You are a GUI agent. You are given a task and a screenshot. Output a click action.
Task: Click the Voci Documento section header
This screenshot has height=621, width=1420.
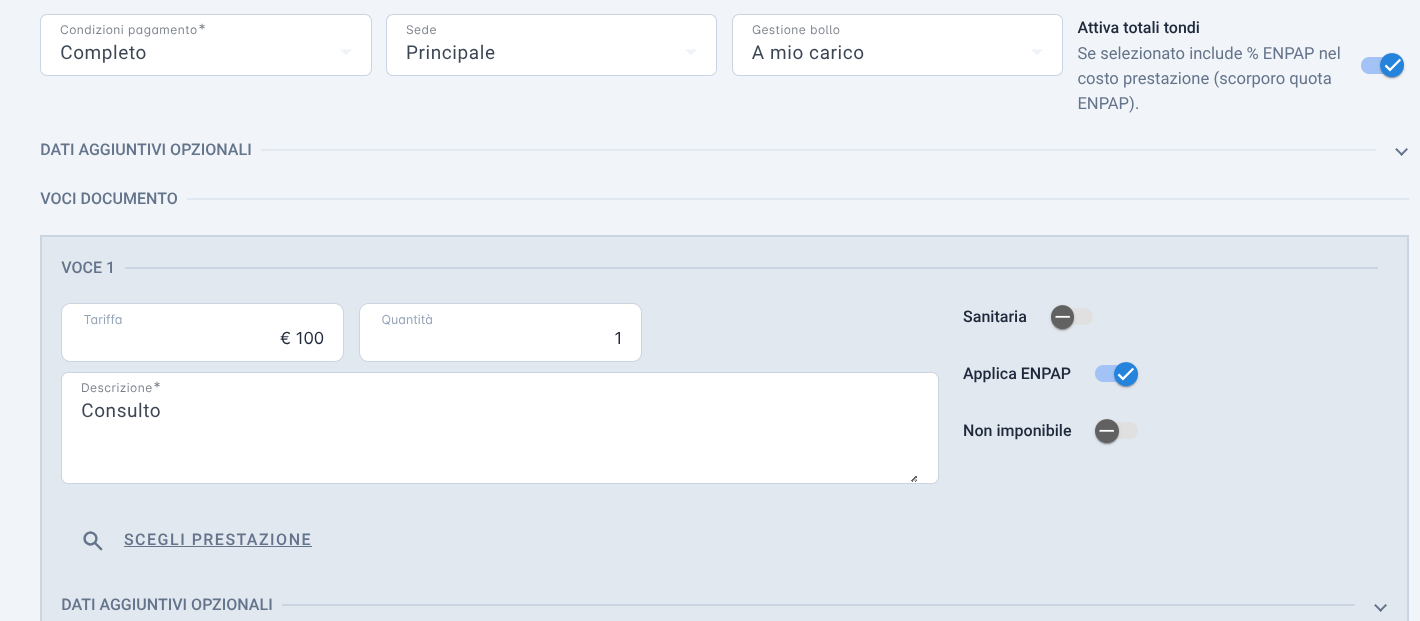[109, 199]
